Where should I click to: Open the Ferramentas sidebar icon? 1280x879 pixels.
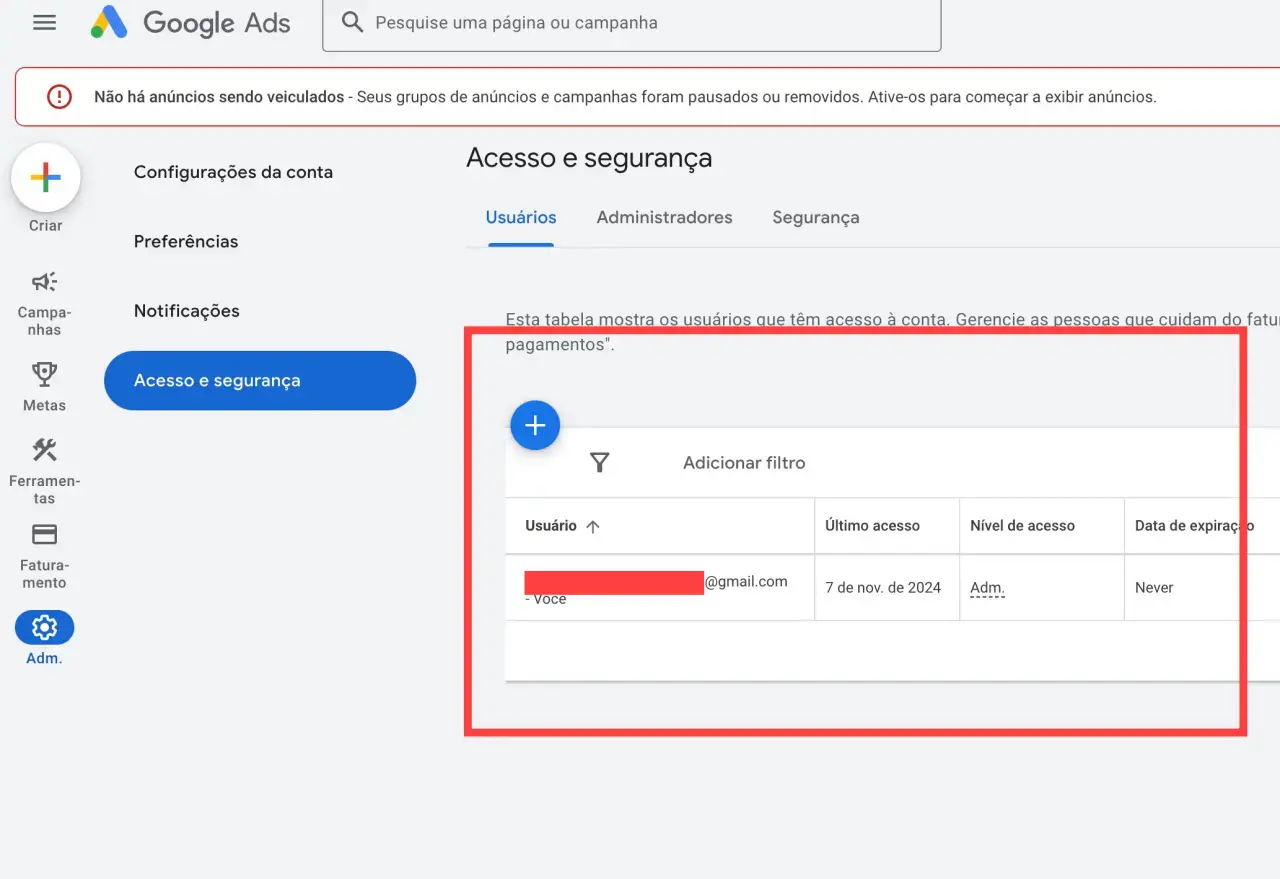click(44, 449)
